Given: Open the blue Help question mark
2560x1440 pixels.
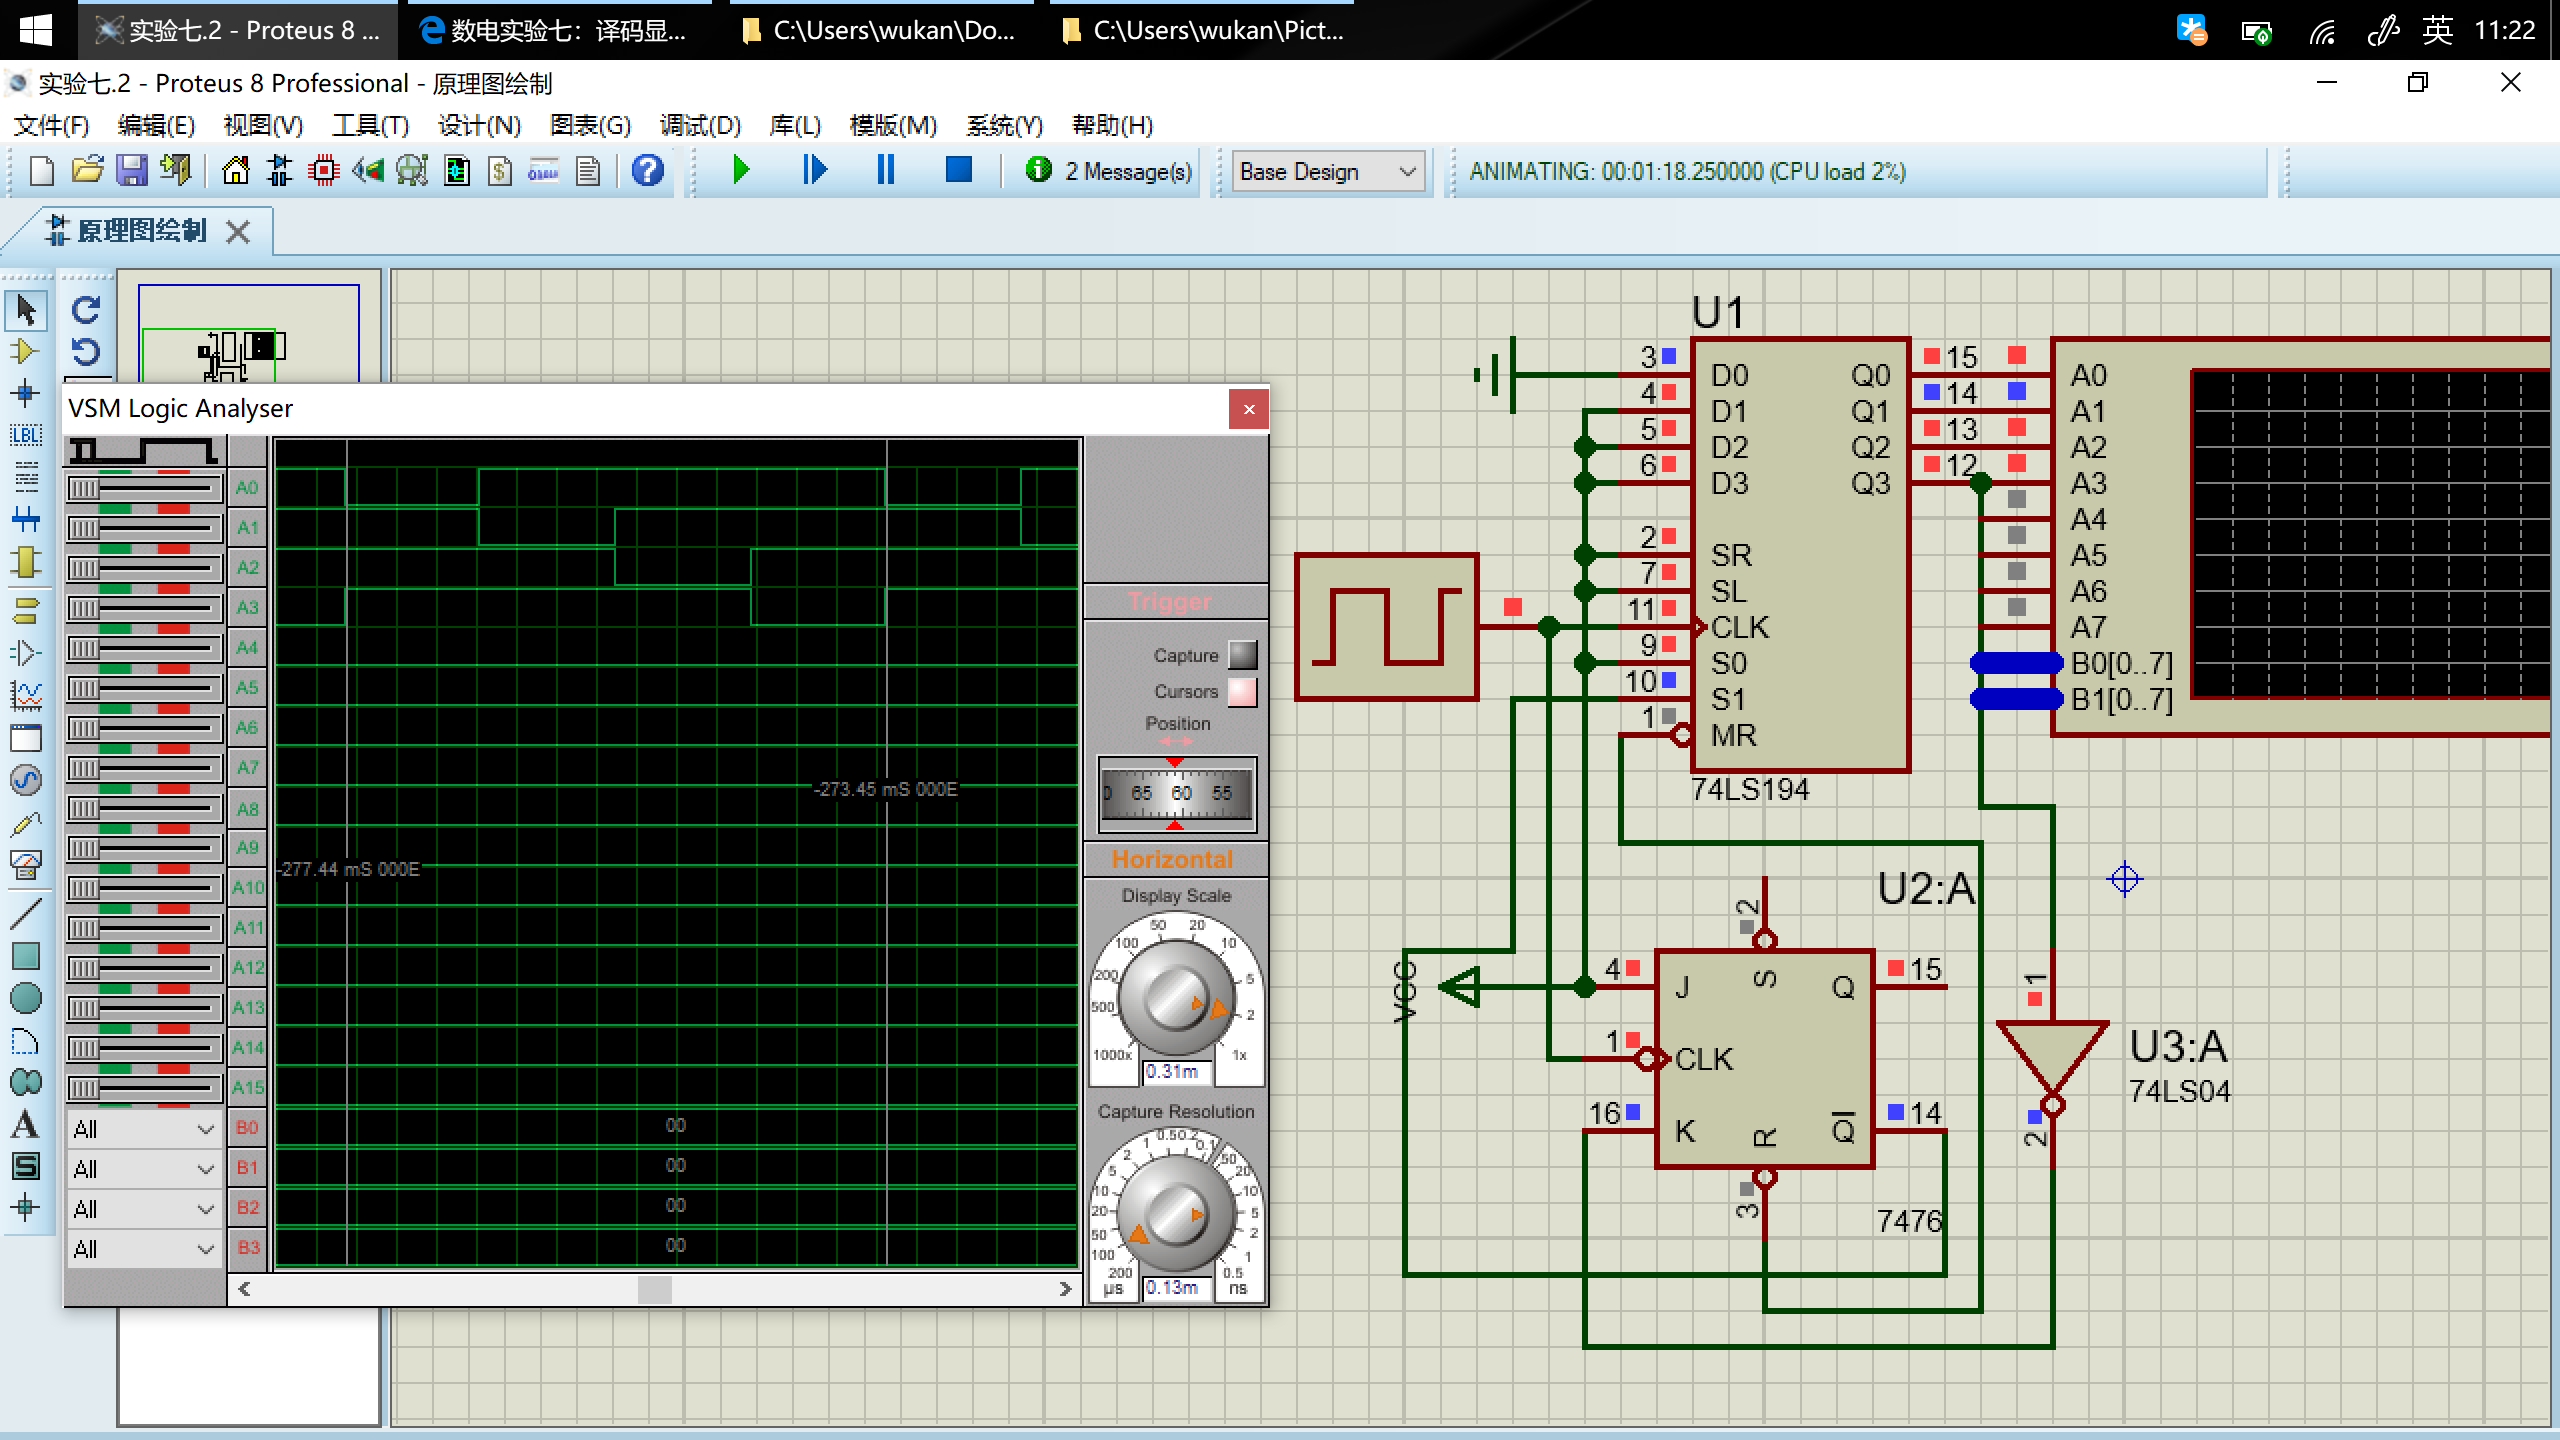Looking at the screenshot, I should coord(648,171).
